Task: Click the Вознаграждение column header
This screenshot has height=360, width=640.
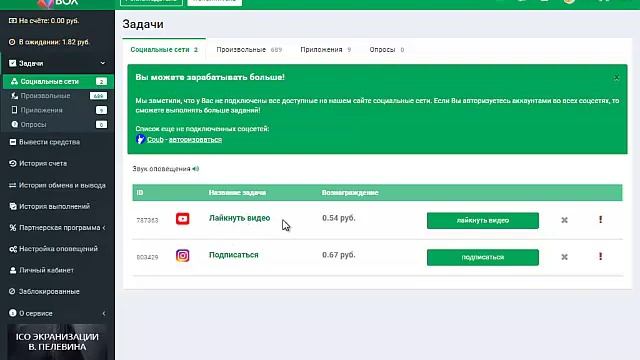Action: click(x=350, y=193)
